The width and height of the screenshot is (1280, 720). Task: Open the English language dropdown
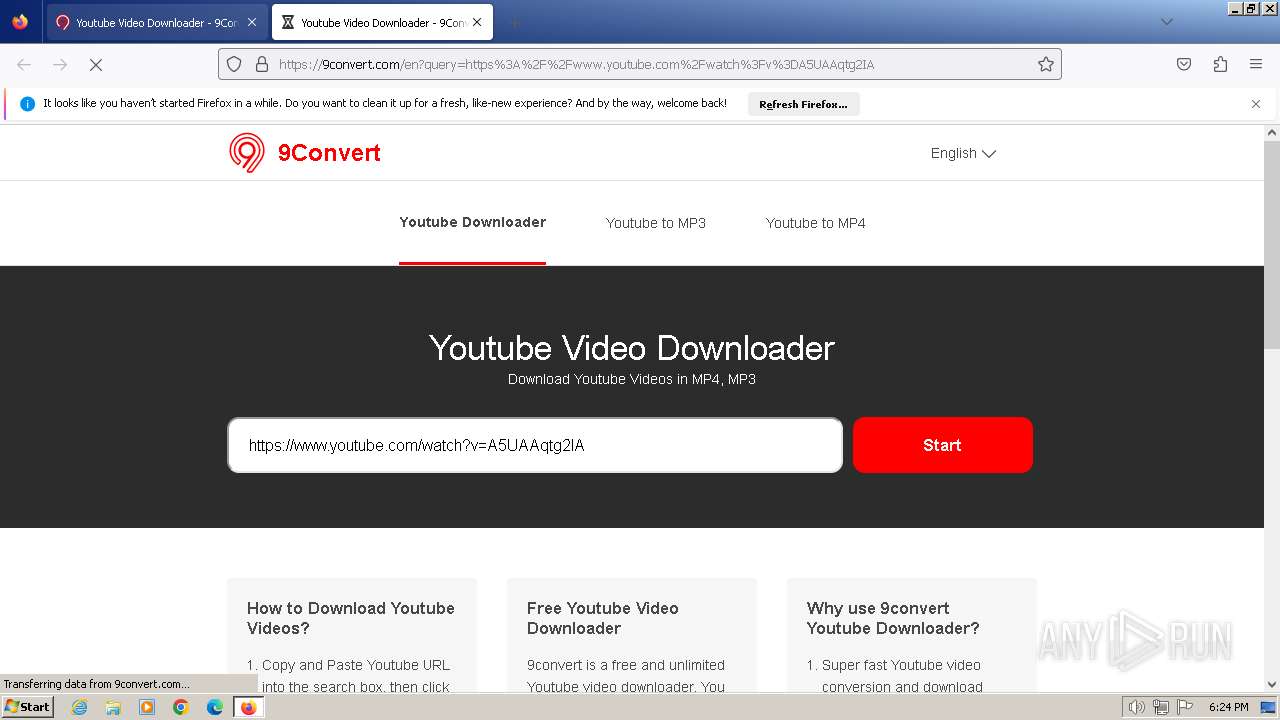pos(963,153)
